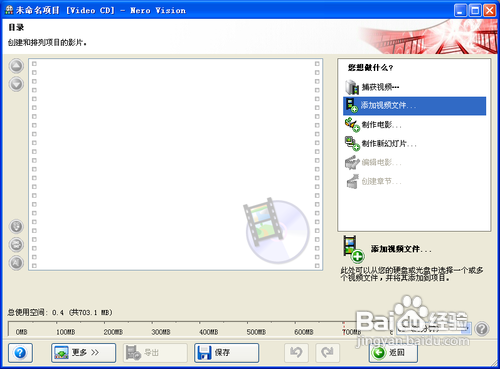Select 添加视频文件 highlighted menu entry
Screen dimensions: 500x369
tap(414, 106)
